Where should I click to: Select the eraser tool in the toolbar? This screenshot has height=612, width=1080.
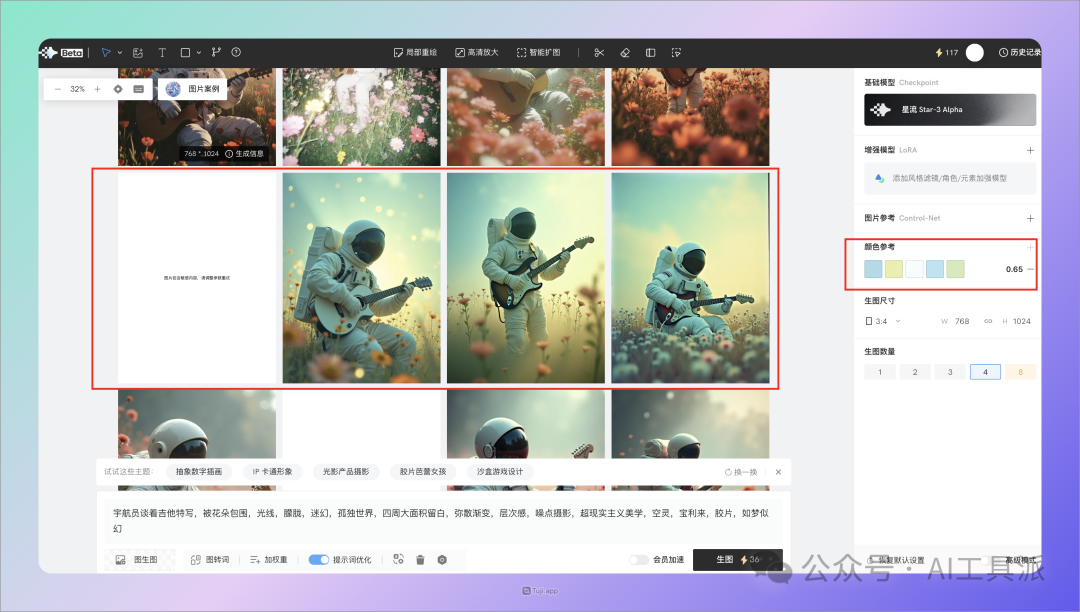pyautogui.click(x=625, y=53)
